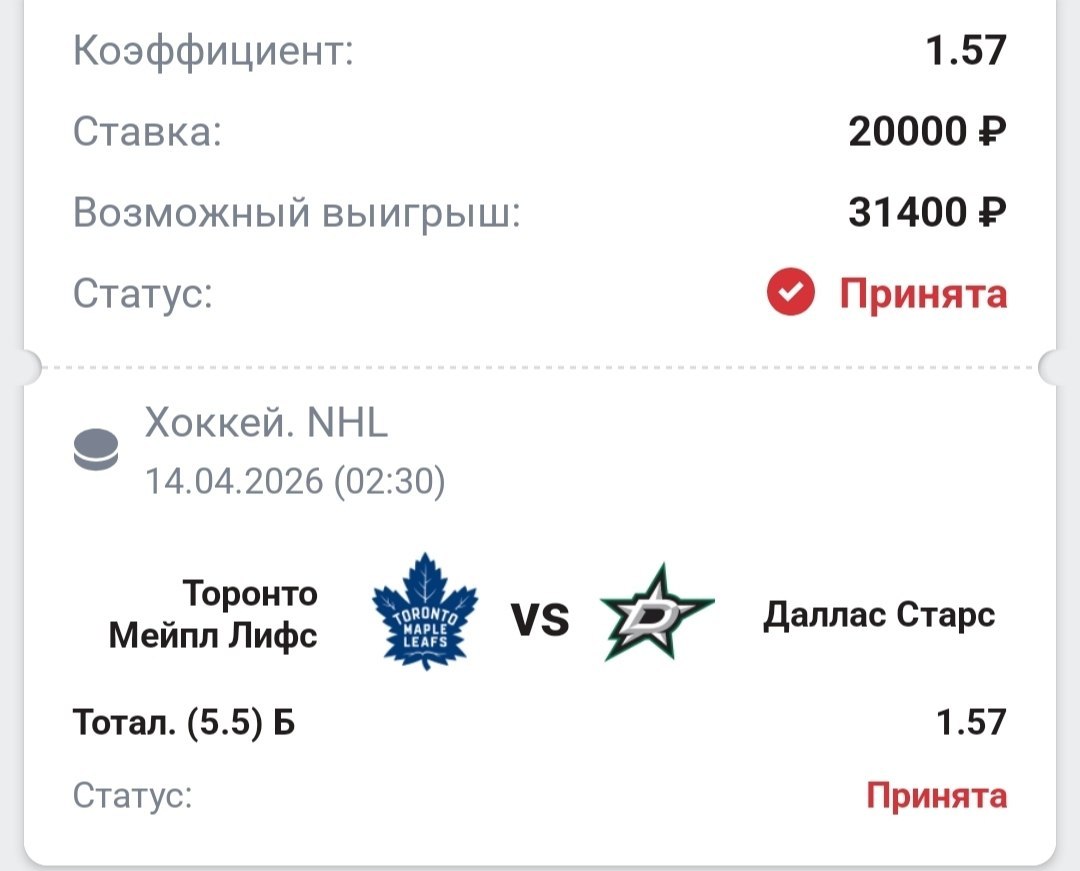Tap the hockey puck sport icon
Image resolution: width=1080 pixels, height=871 pixels.
[96, 451]
